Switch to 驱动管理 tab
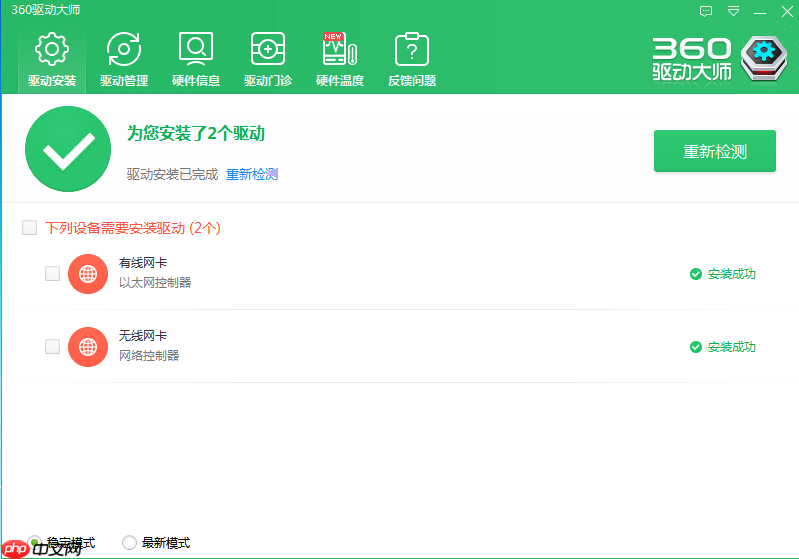The image size is (799, 559). pos(124,59)
